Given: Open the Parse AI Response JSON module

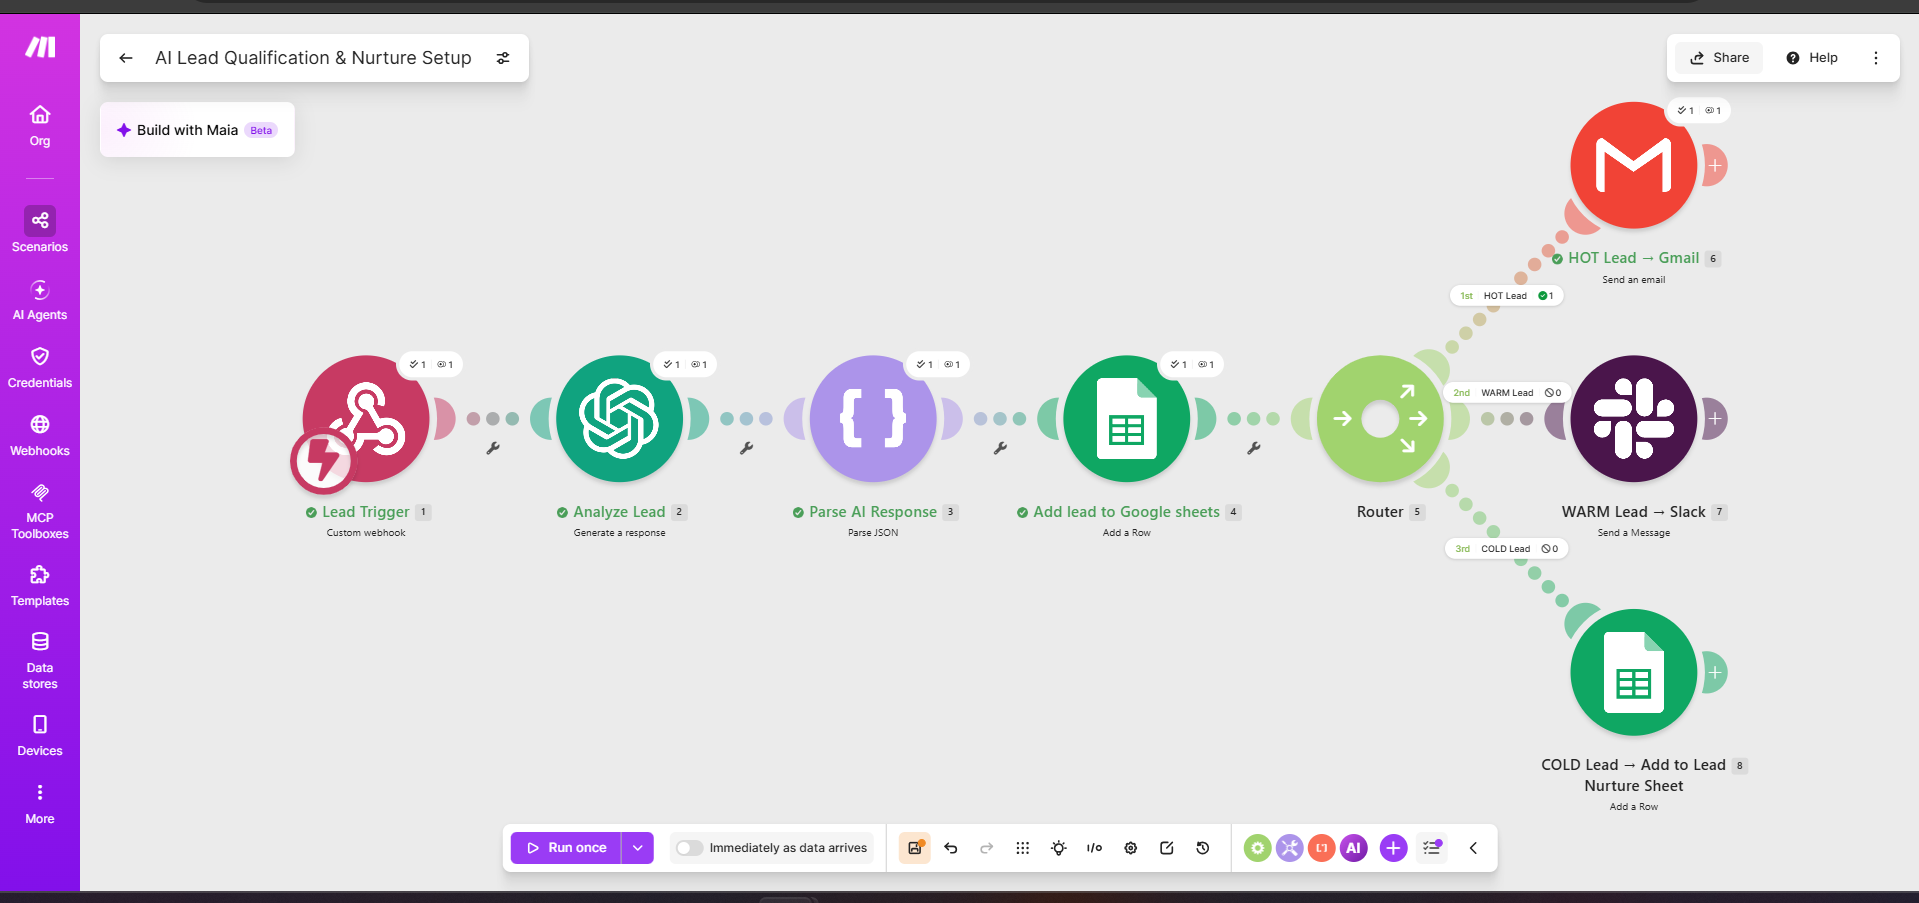Looking at the screenshot, I should pos(873,419).
